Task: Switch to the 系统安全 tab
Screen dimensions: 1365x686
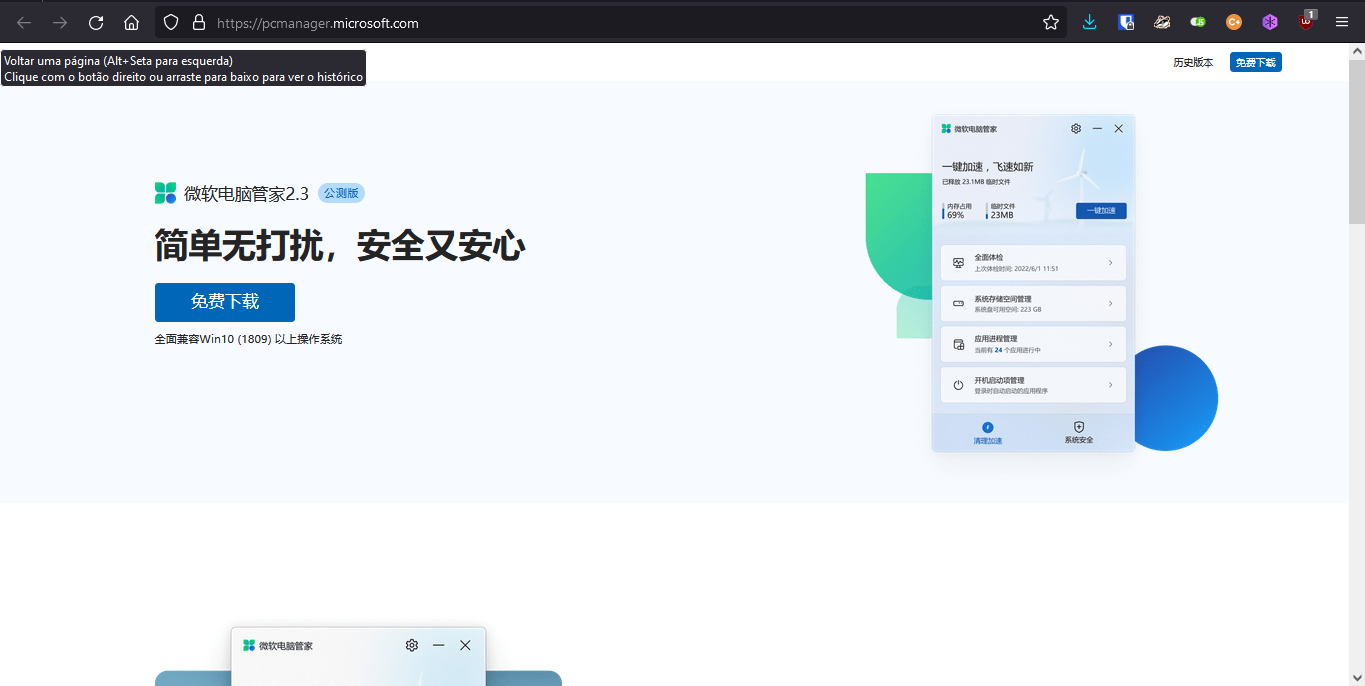Action: tap(1079, 433)
